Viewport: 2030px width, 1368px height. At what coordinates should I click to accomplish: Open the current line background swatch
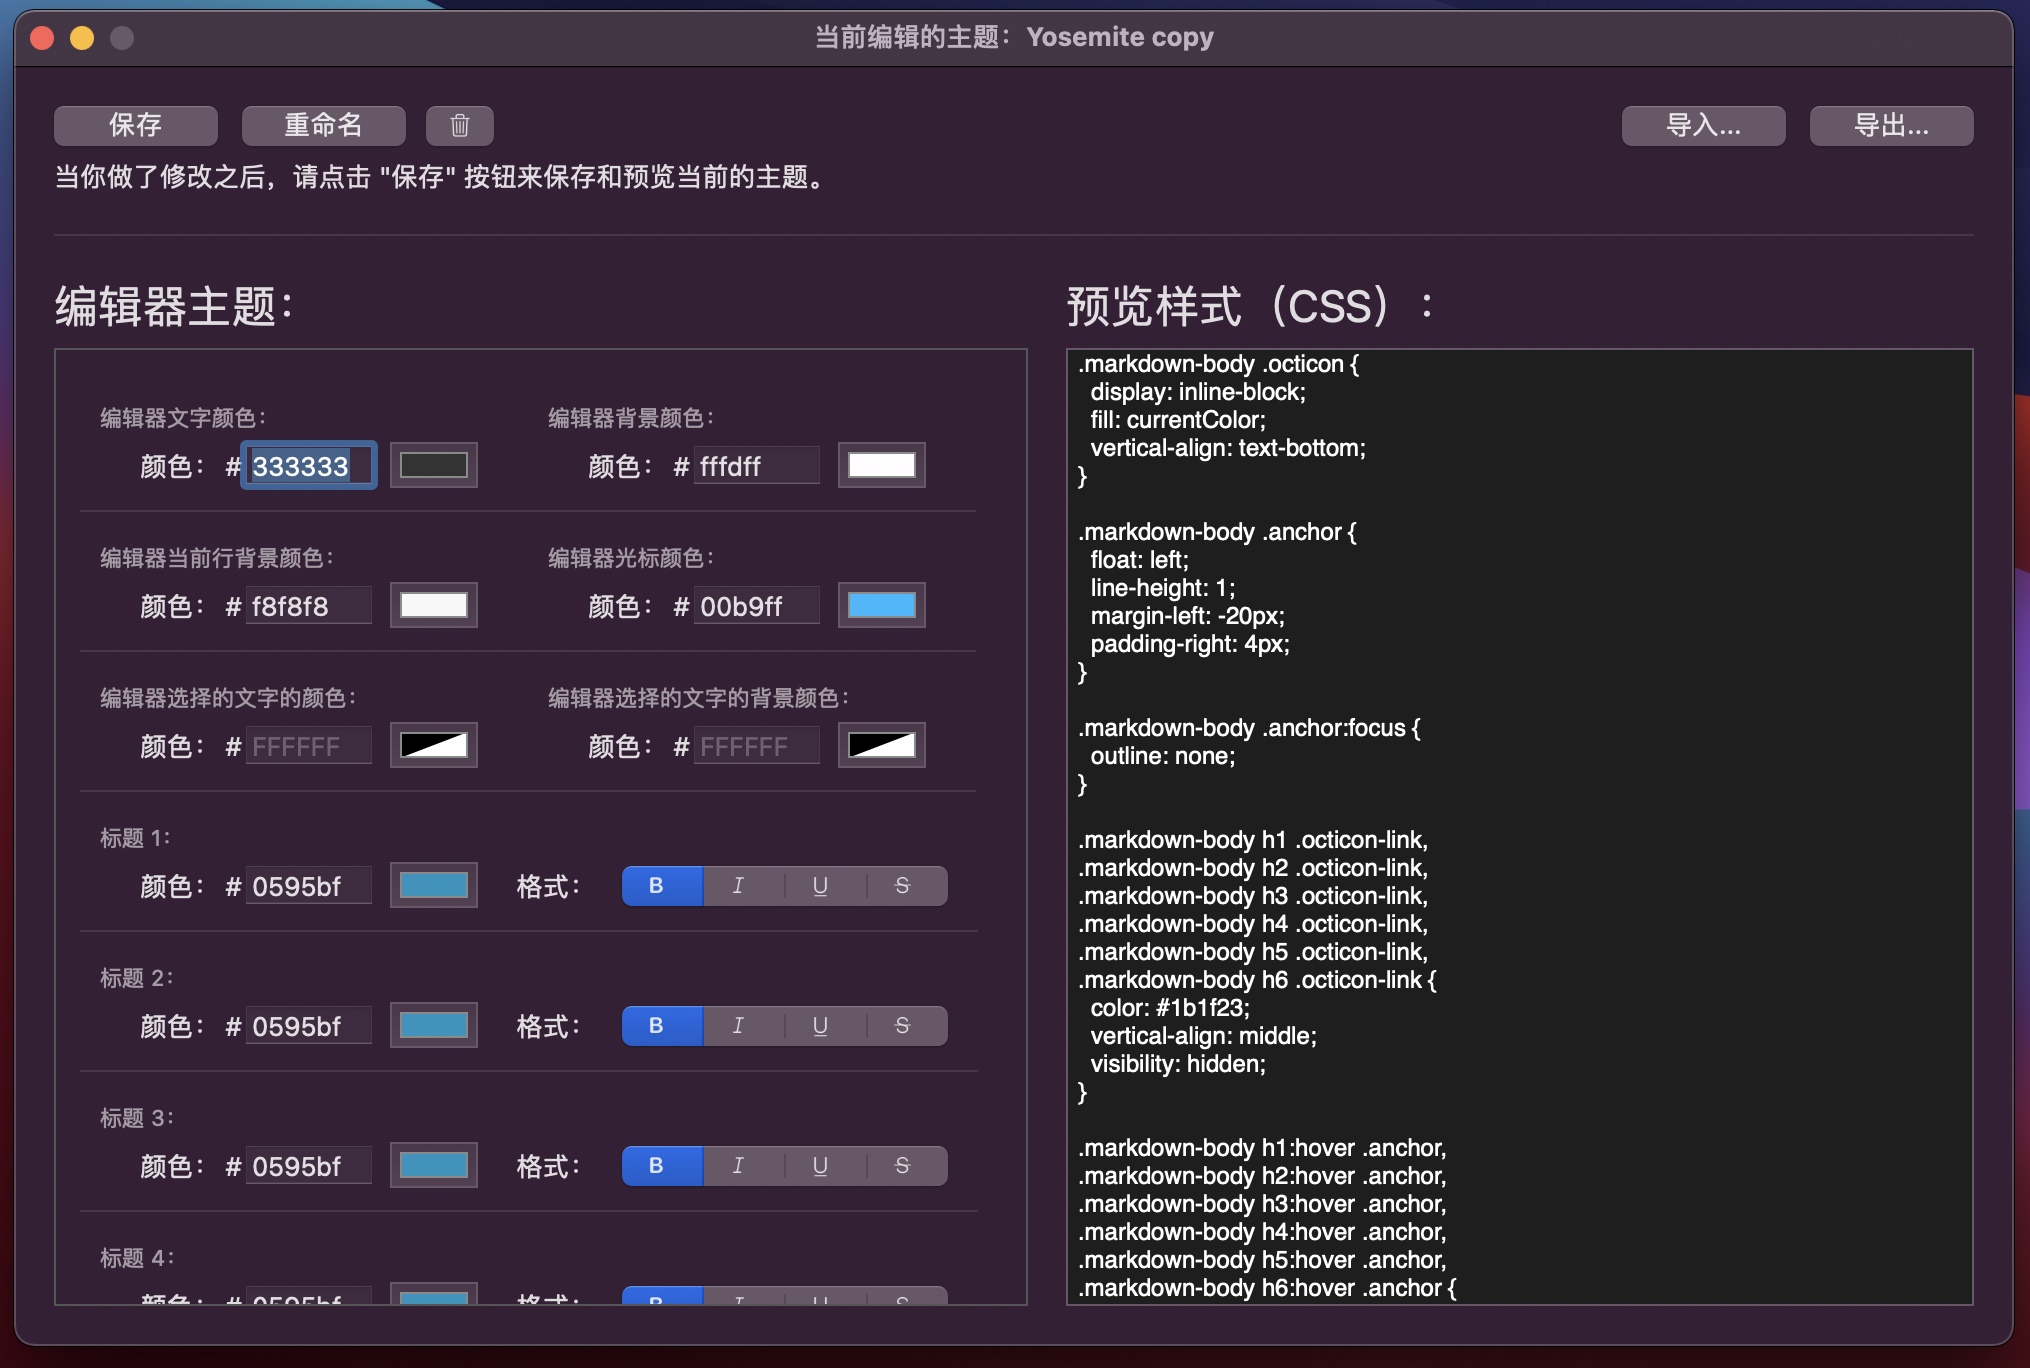433,605
